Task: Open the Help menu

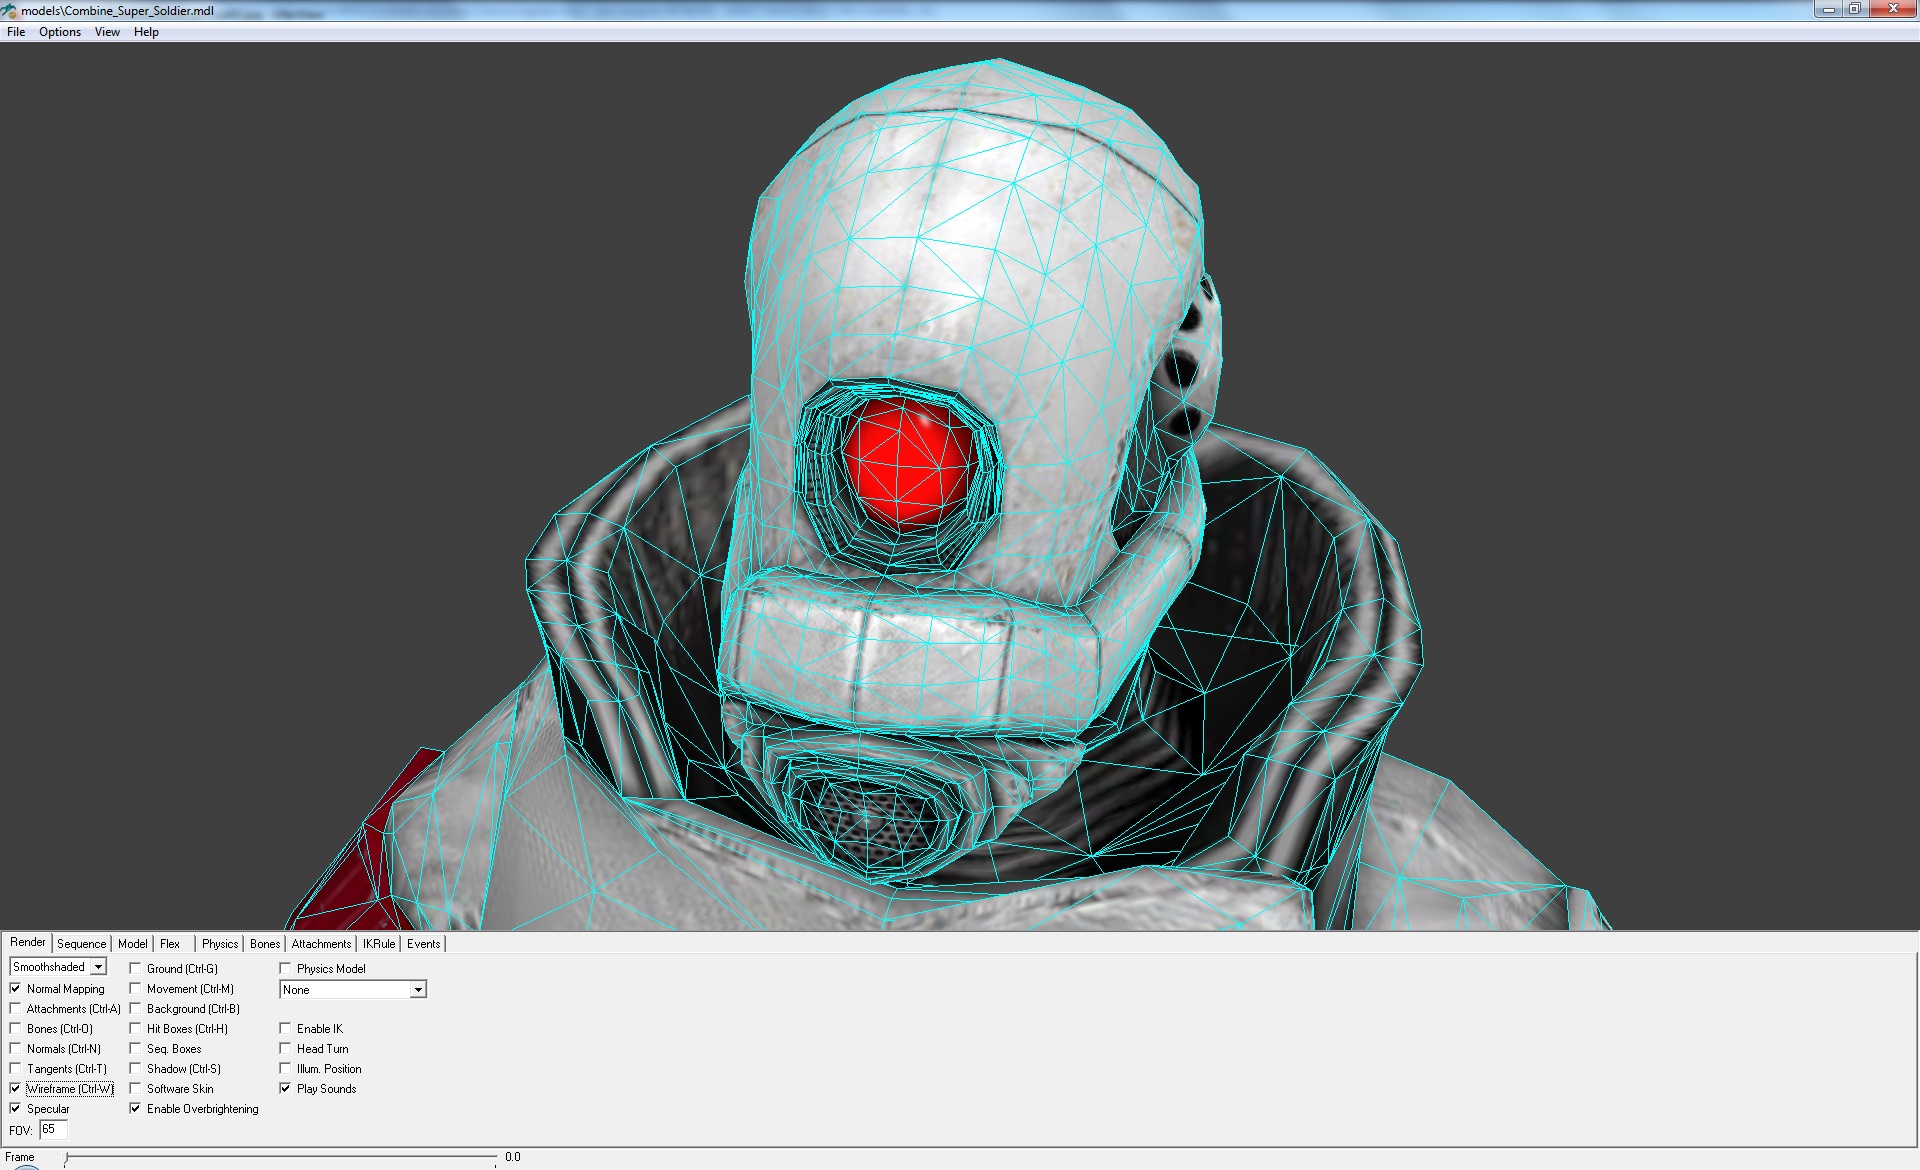Action: tap(146, 32)
